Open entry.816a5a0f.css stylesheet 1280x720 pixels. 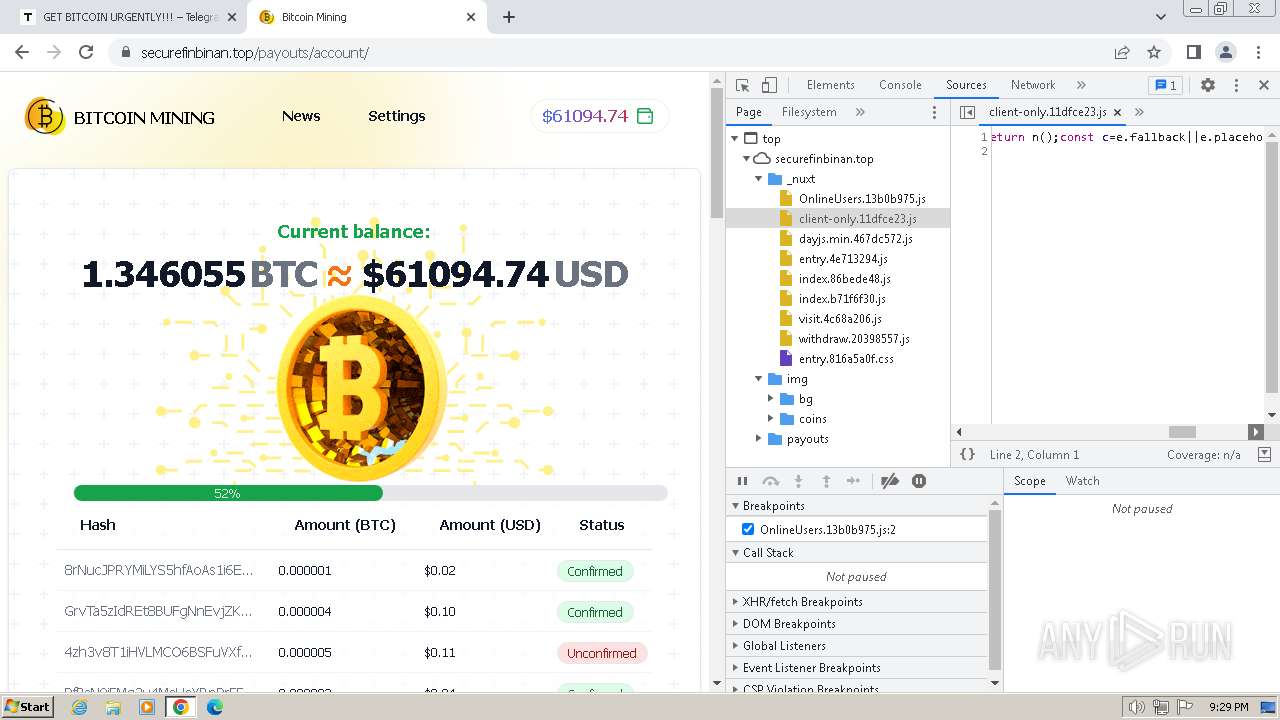(x=846, y=359)
